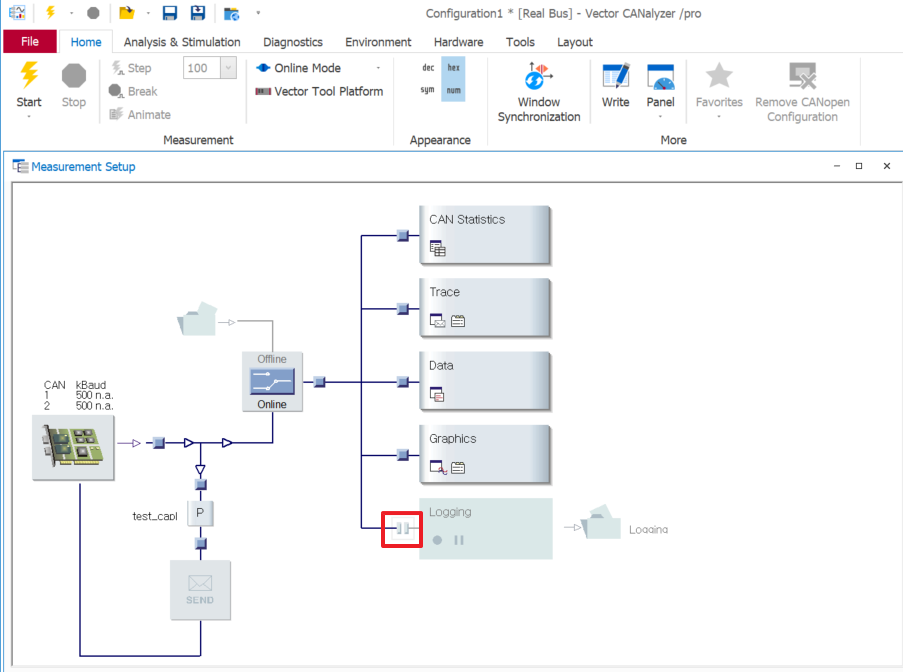
Task: Click the Favorites star icon
Action: point(719,75)
